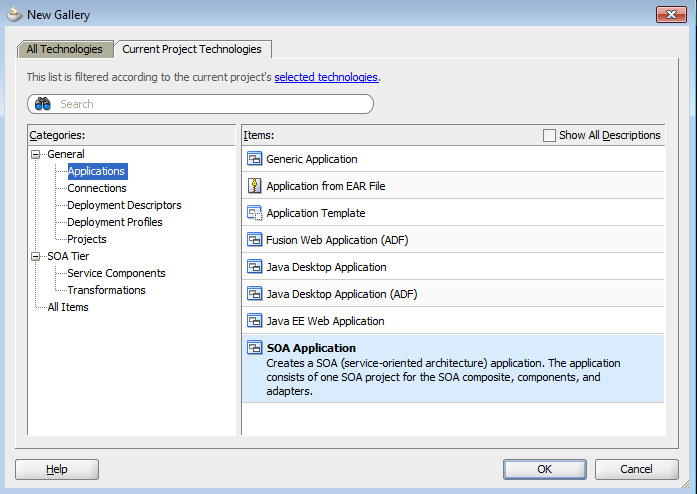Select Deployment Profiles in Categories tree

(x=115, y=222)
